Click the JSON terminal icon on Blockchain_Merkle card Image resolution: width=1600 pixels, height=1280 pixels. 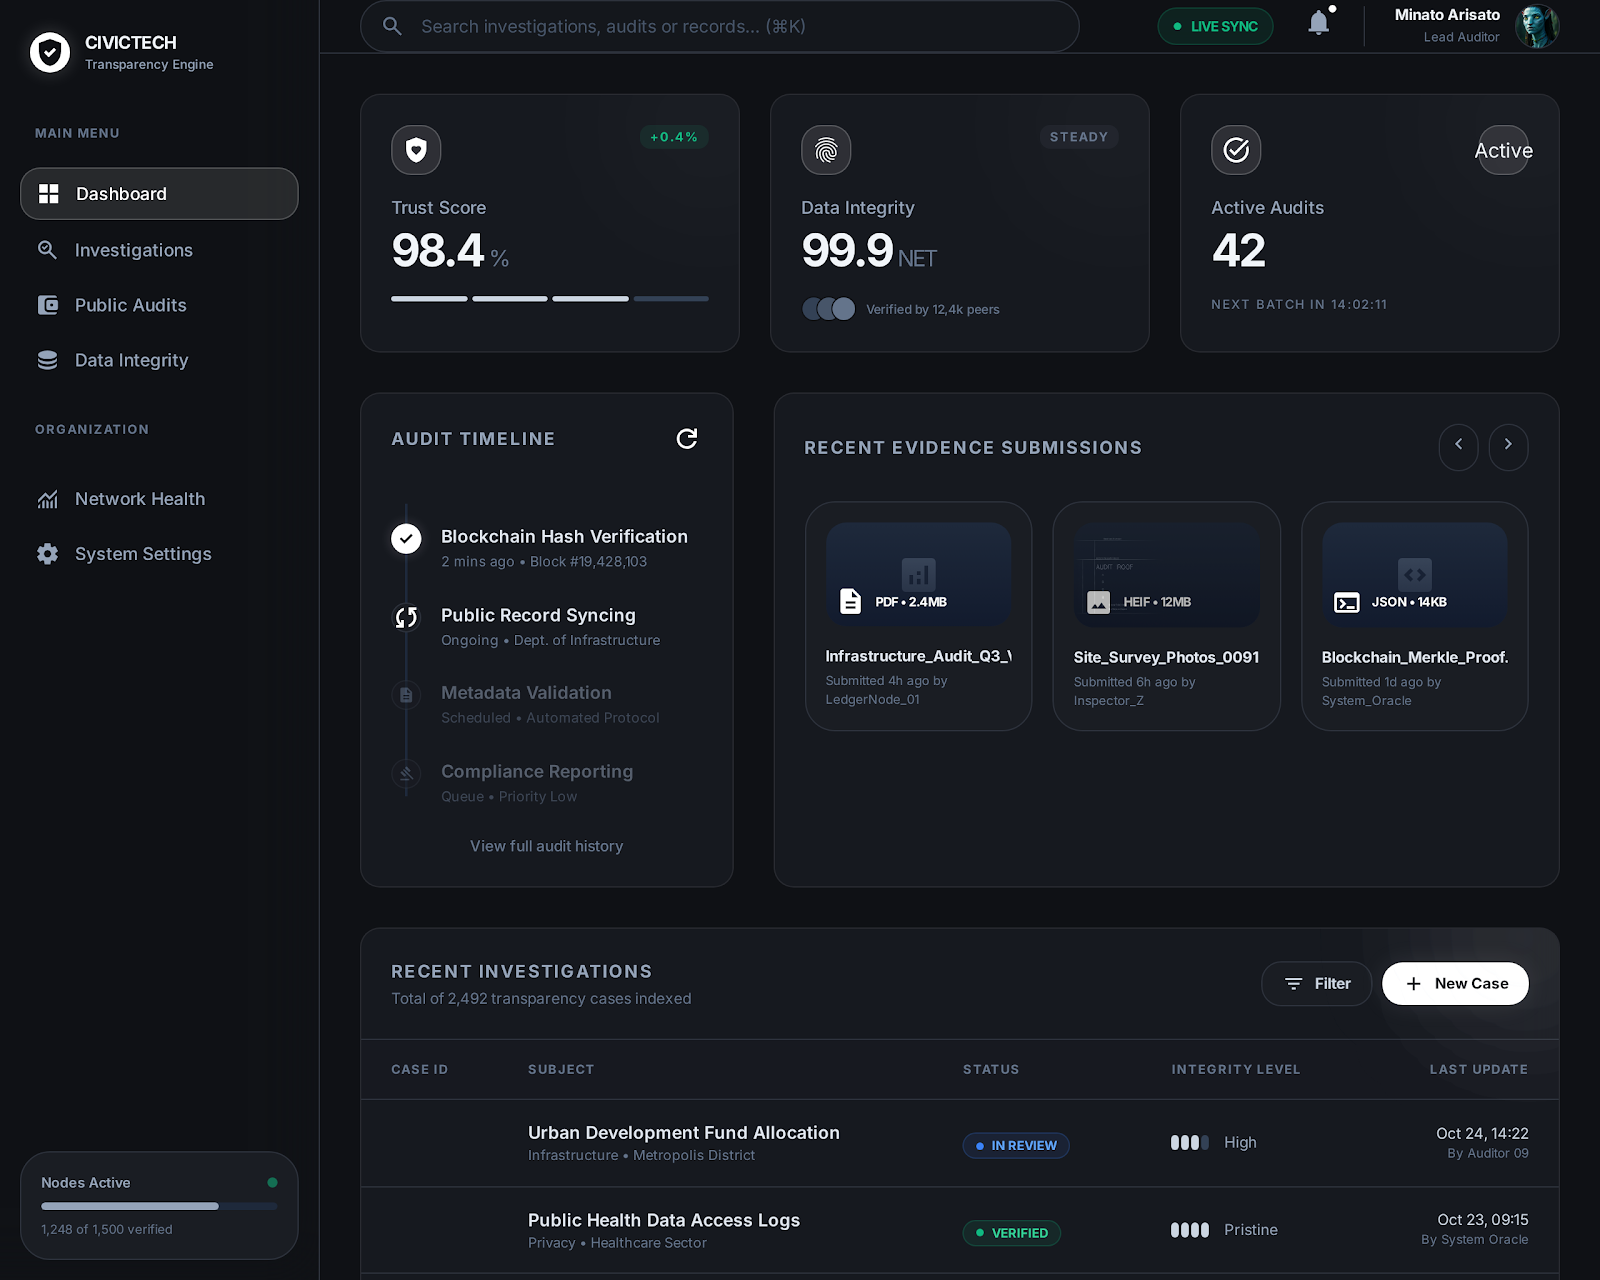(x=1347, y=602)
